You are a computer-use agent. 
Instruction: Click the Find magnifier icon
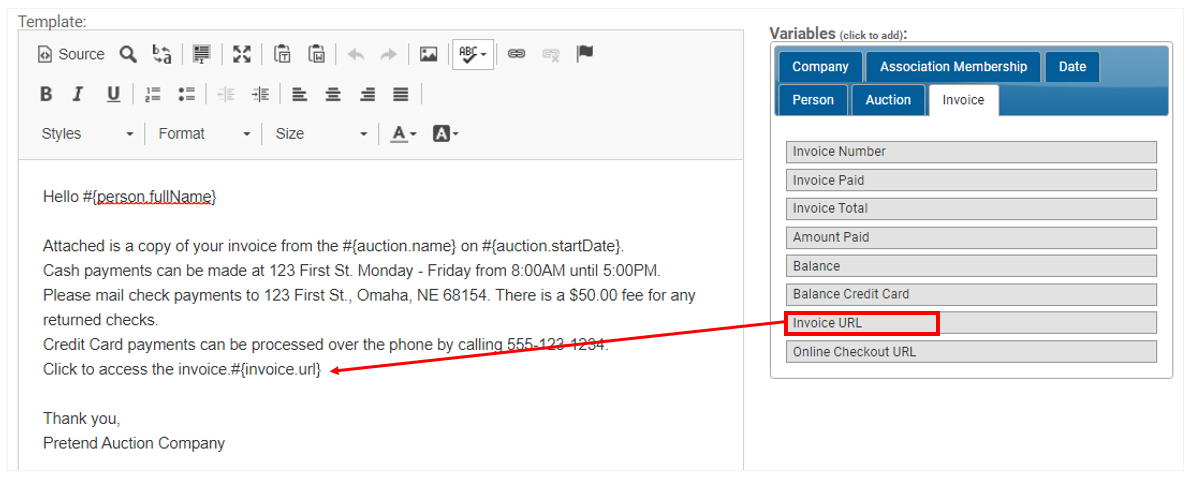(x=128, y=54)
